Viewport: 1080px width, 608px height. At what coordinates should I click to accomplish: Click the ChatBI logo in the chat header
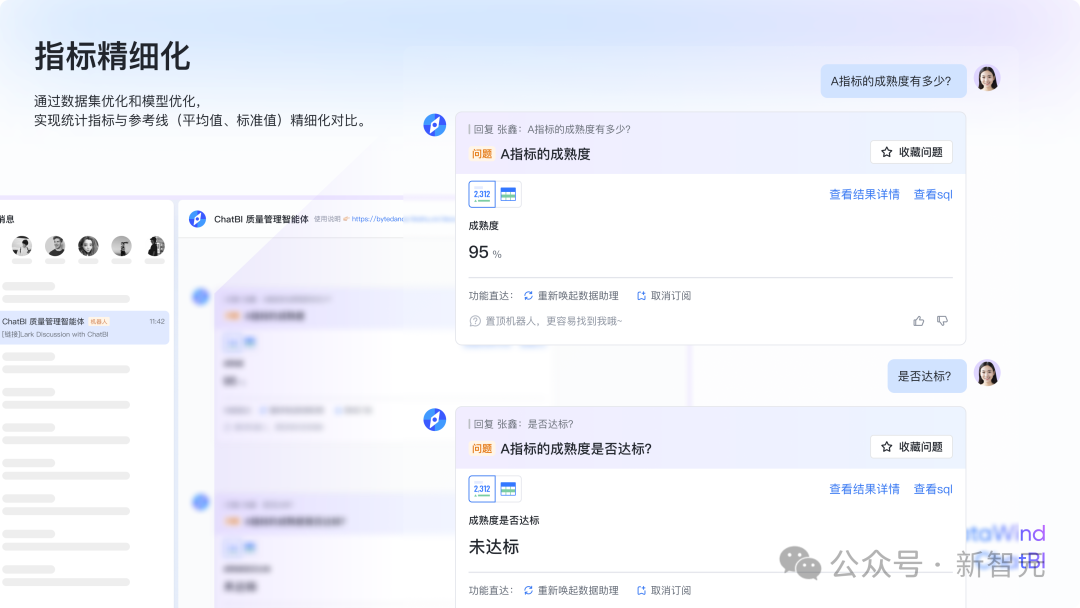pos(197,219)
